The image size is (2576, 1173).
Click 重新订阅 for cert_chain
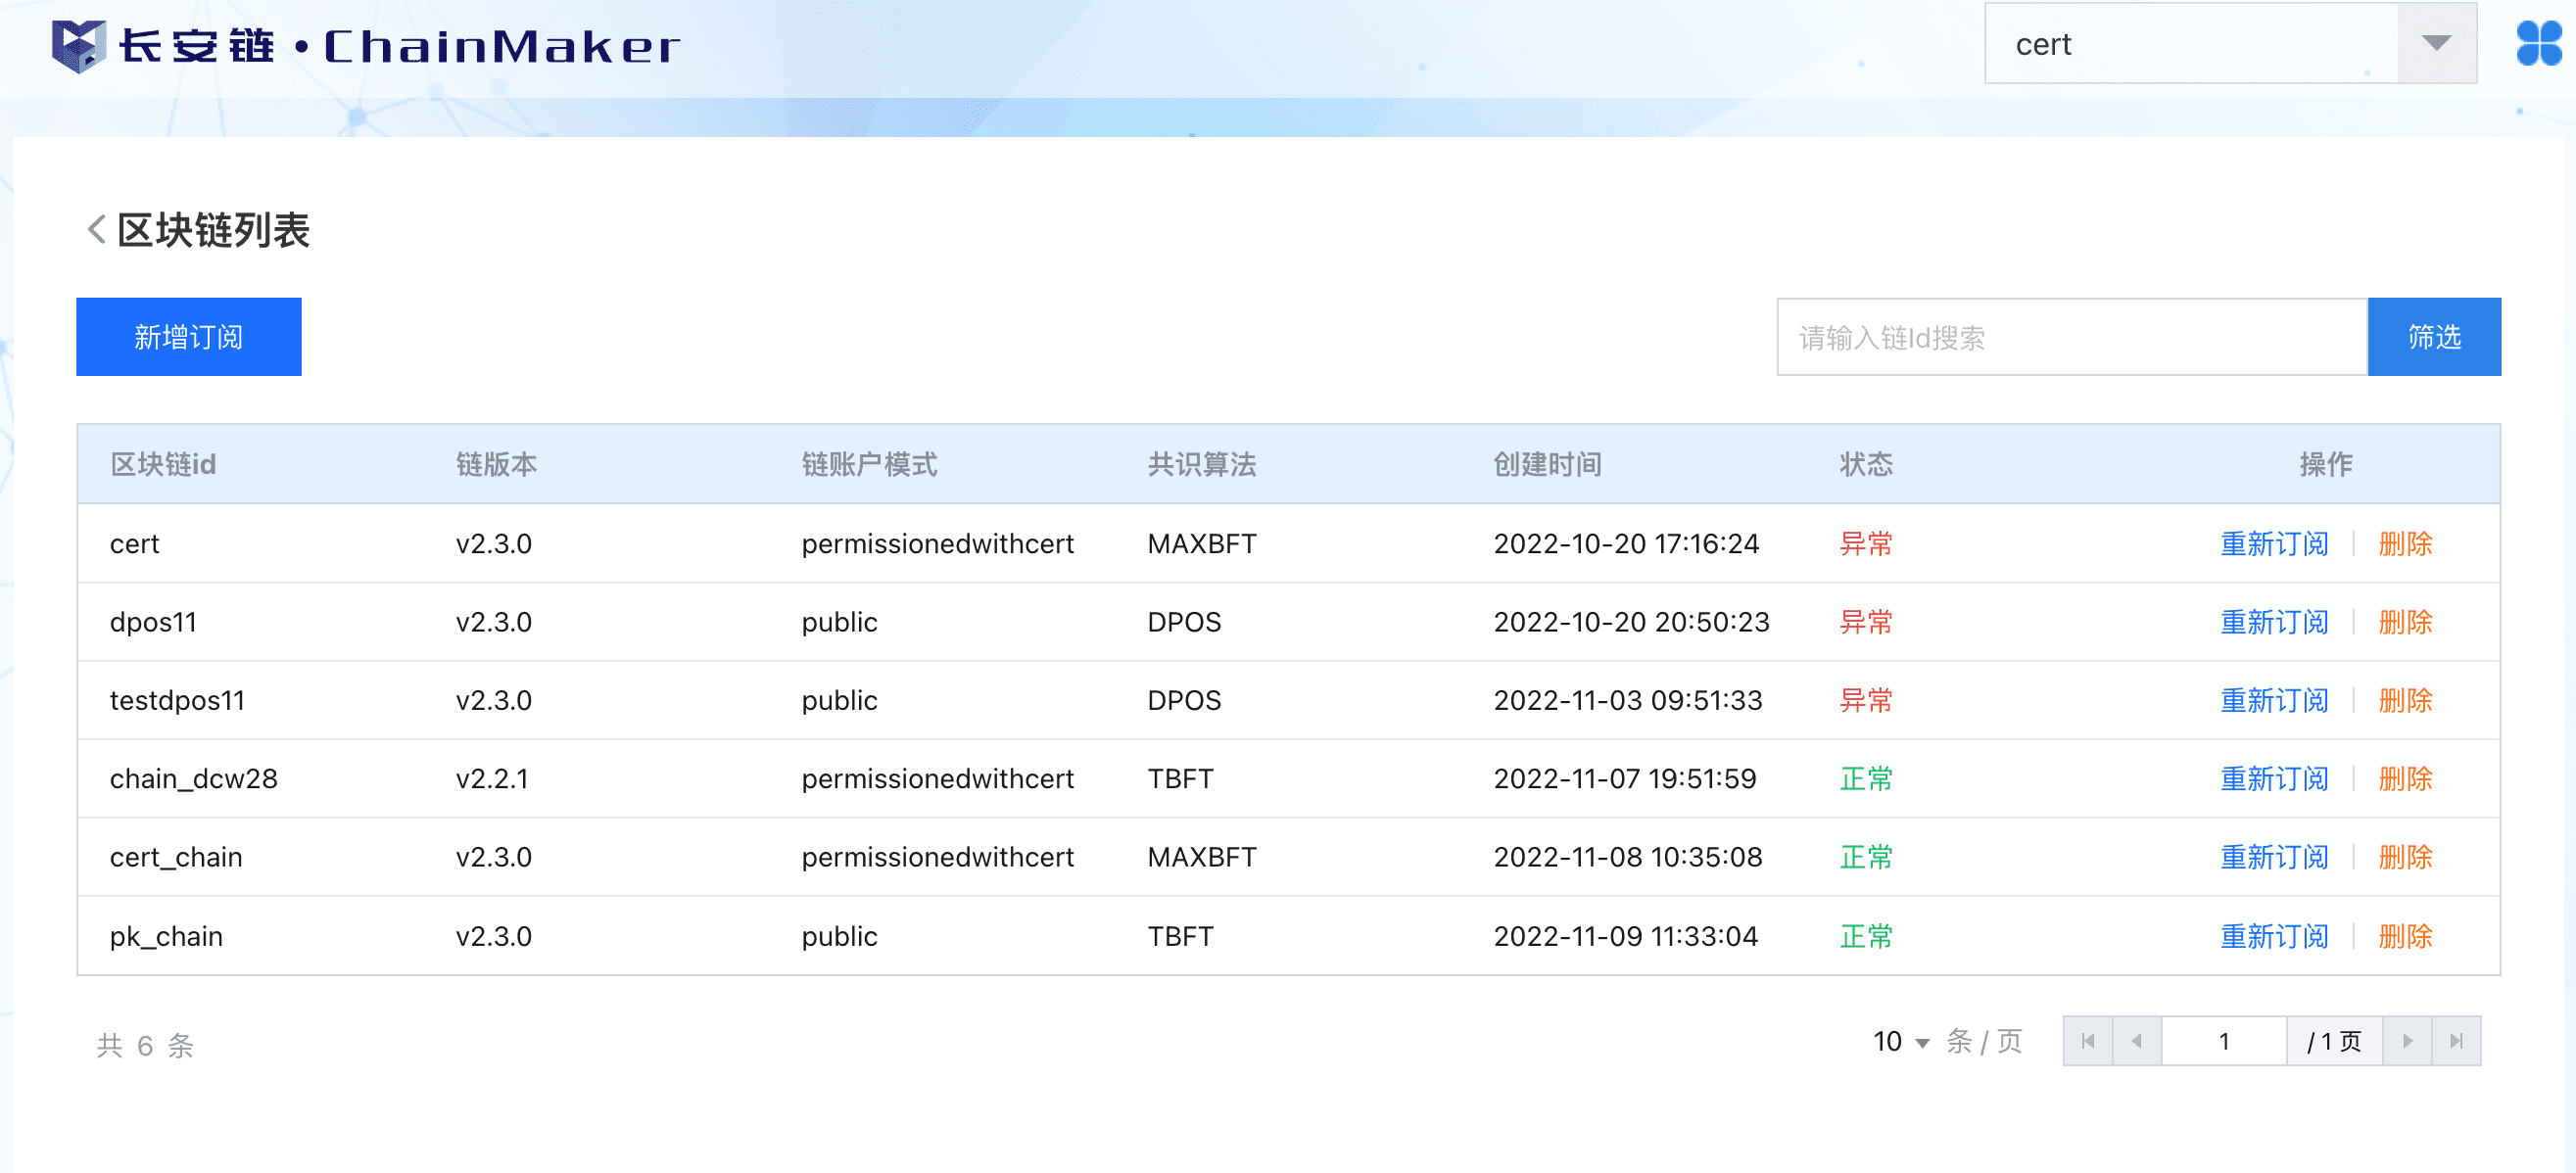(x=2274, y=857)
